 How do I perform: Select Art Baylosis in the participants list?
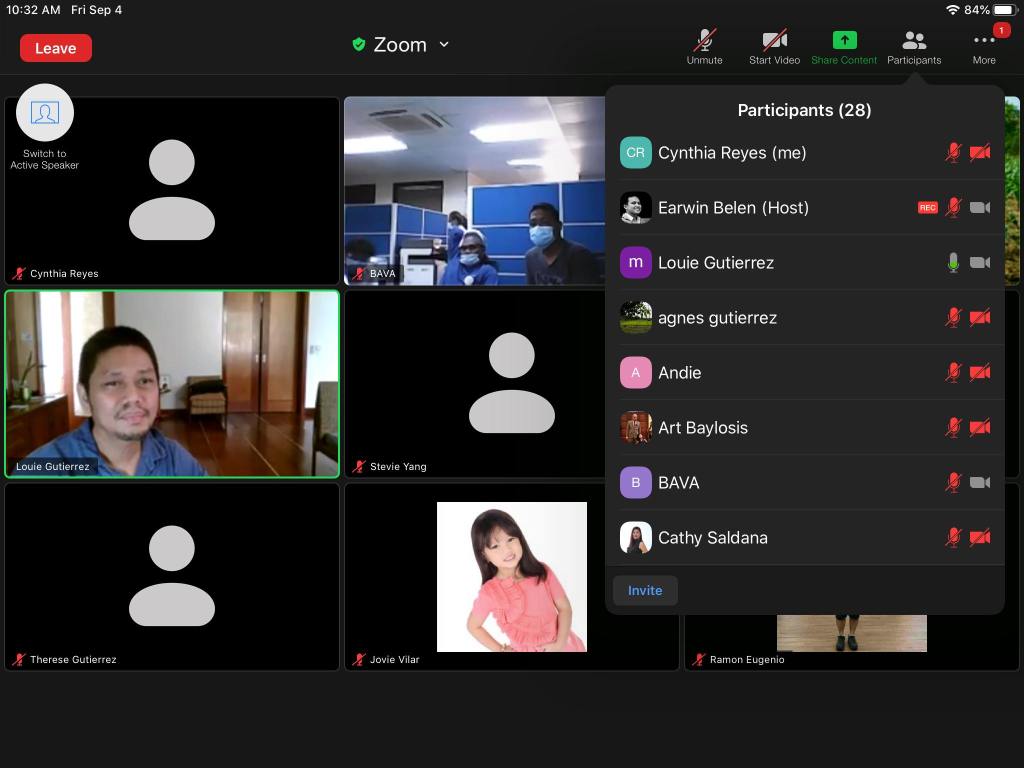(703, 428)
